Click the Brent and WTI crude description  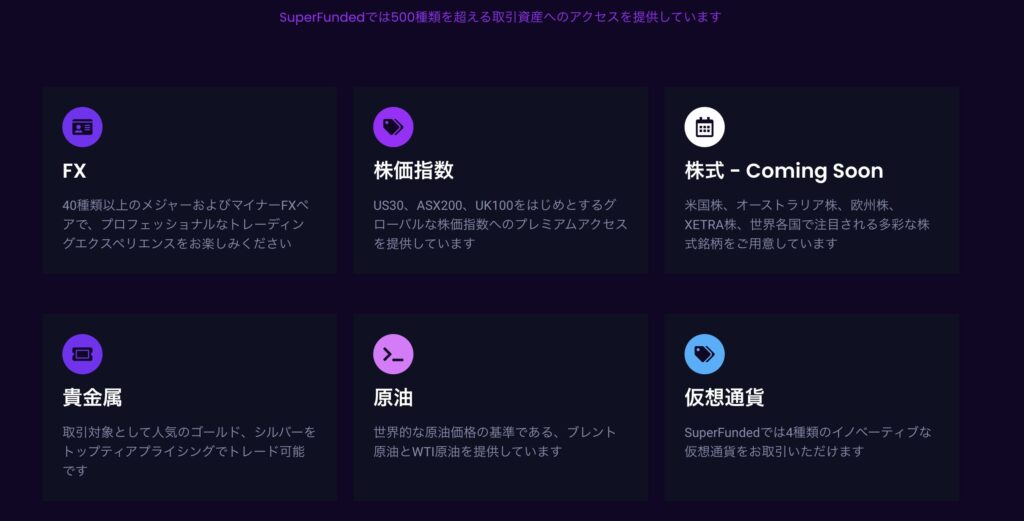(494, 441)
